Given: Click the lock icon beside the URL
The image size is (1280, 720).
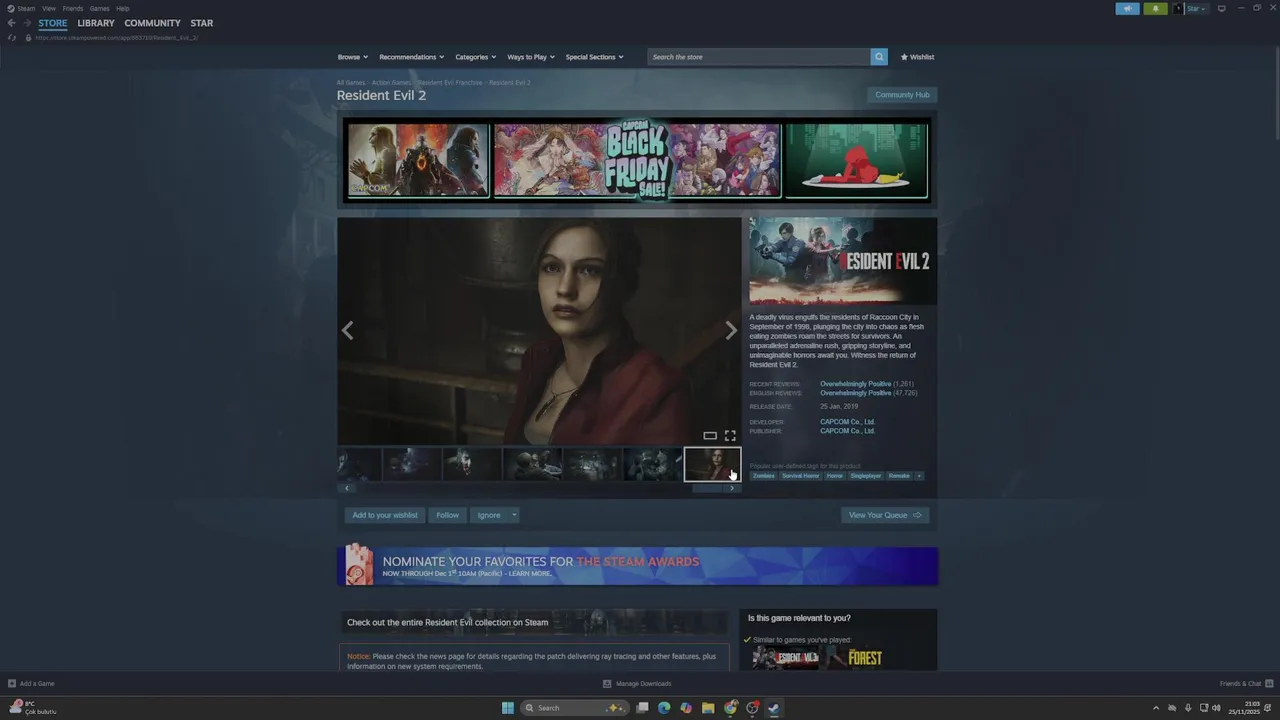Looking at the screenshot, I should (x=28, y=38).
